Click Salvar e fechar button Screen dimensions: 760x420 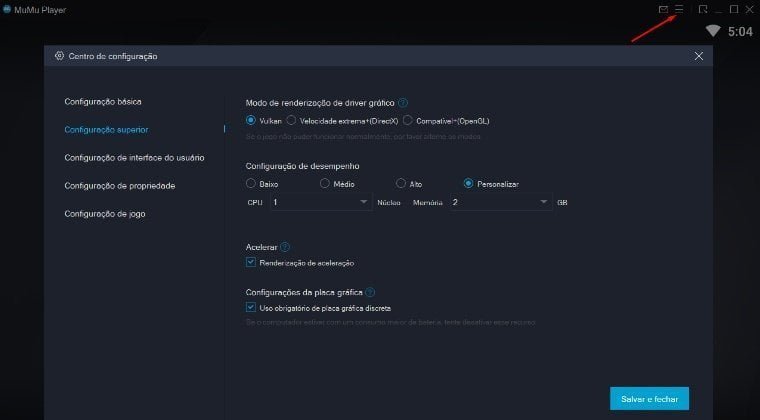[649, 399]
